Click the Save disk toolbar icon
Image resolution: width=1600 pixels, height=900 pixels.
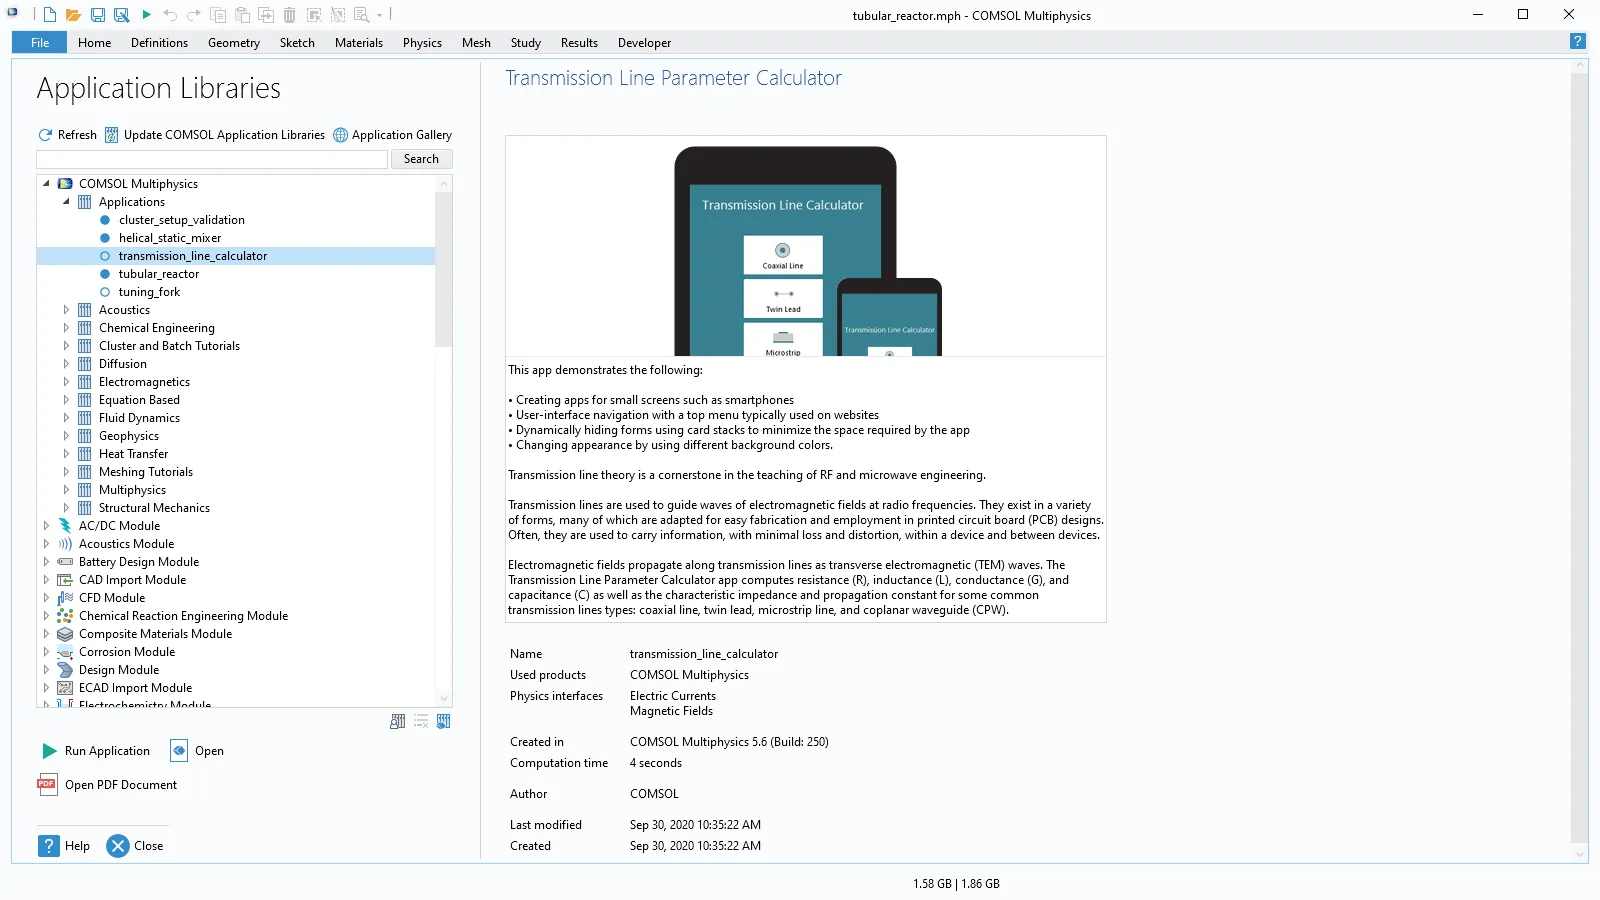coord(98,15)
